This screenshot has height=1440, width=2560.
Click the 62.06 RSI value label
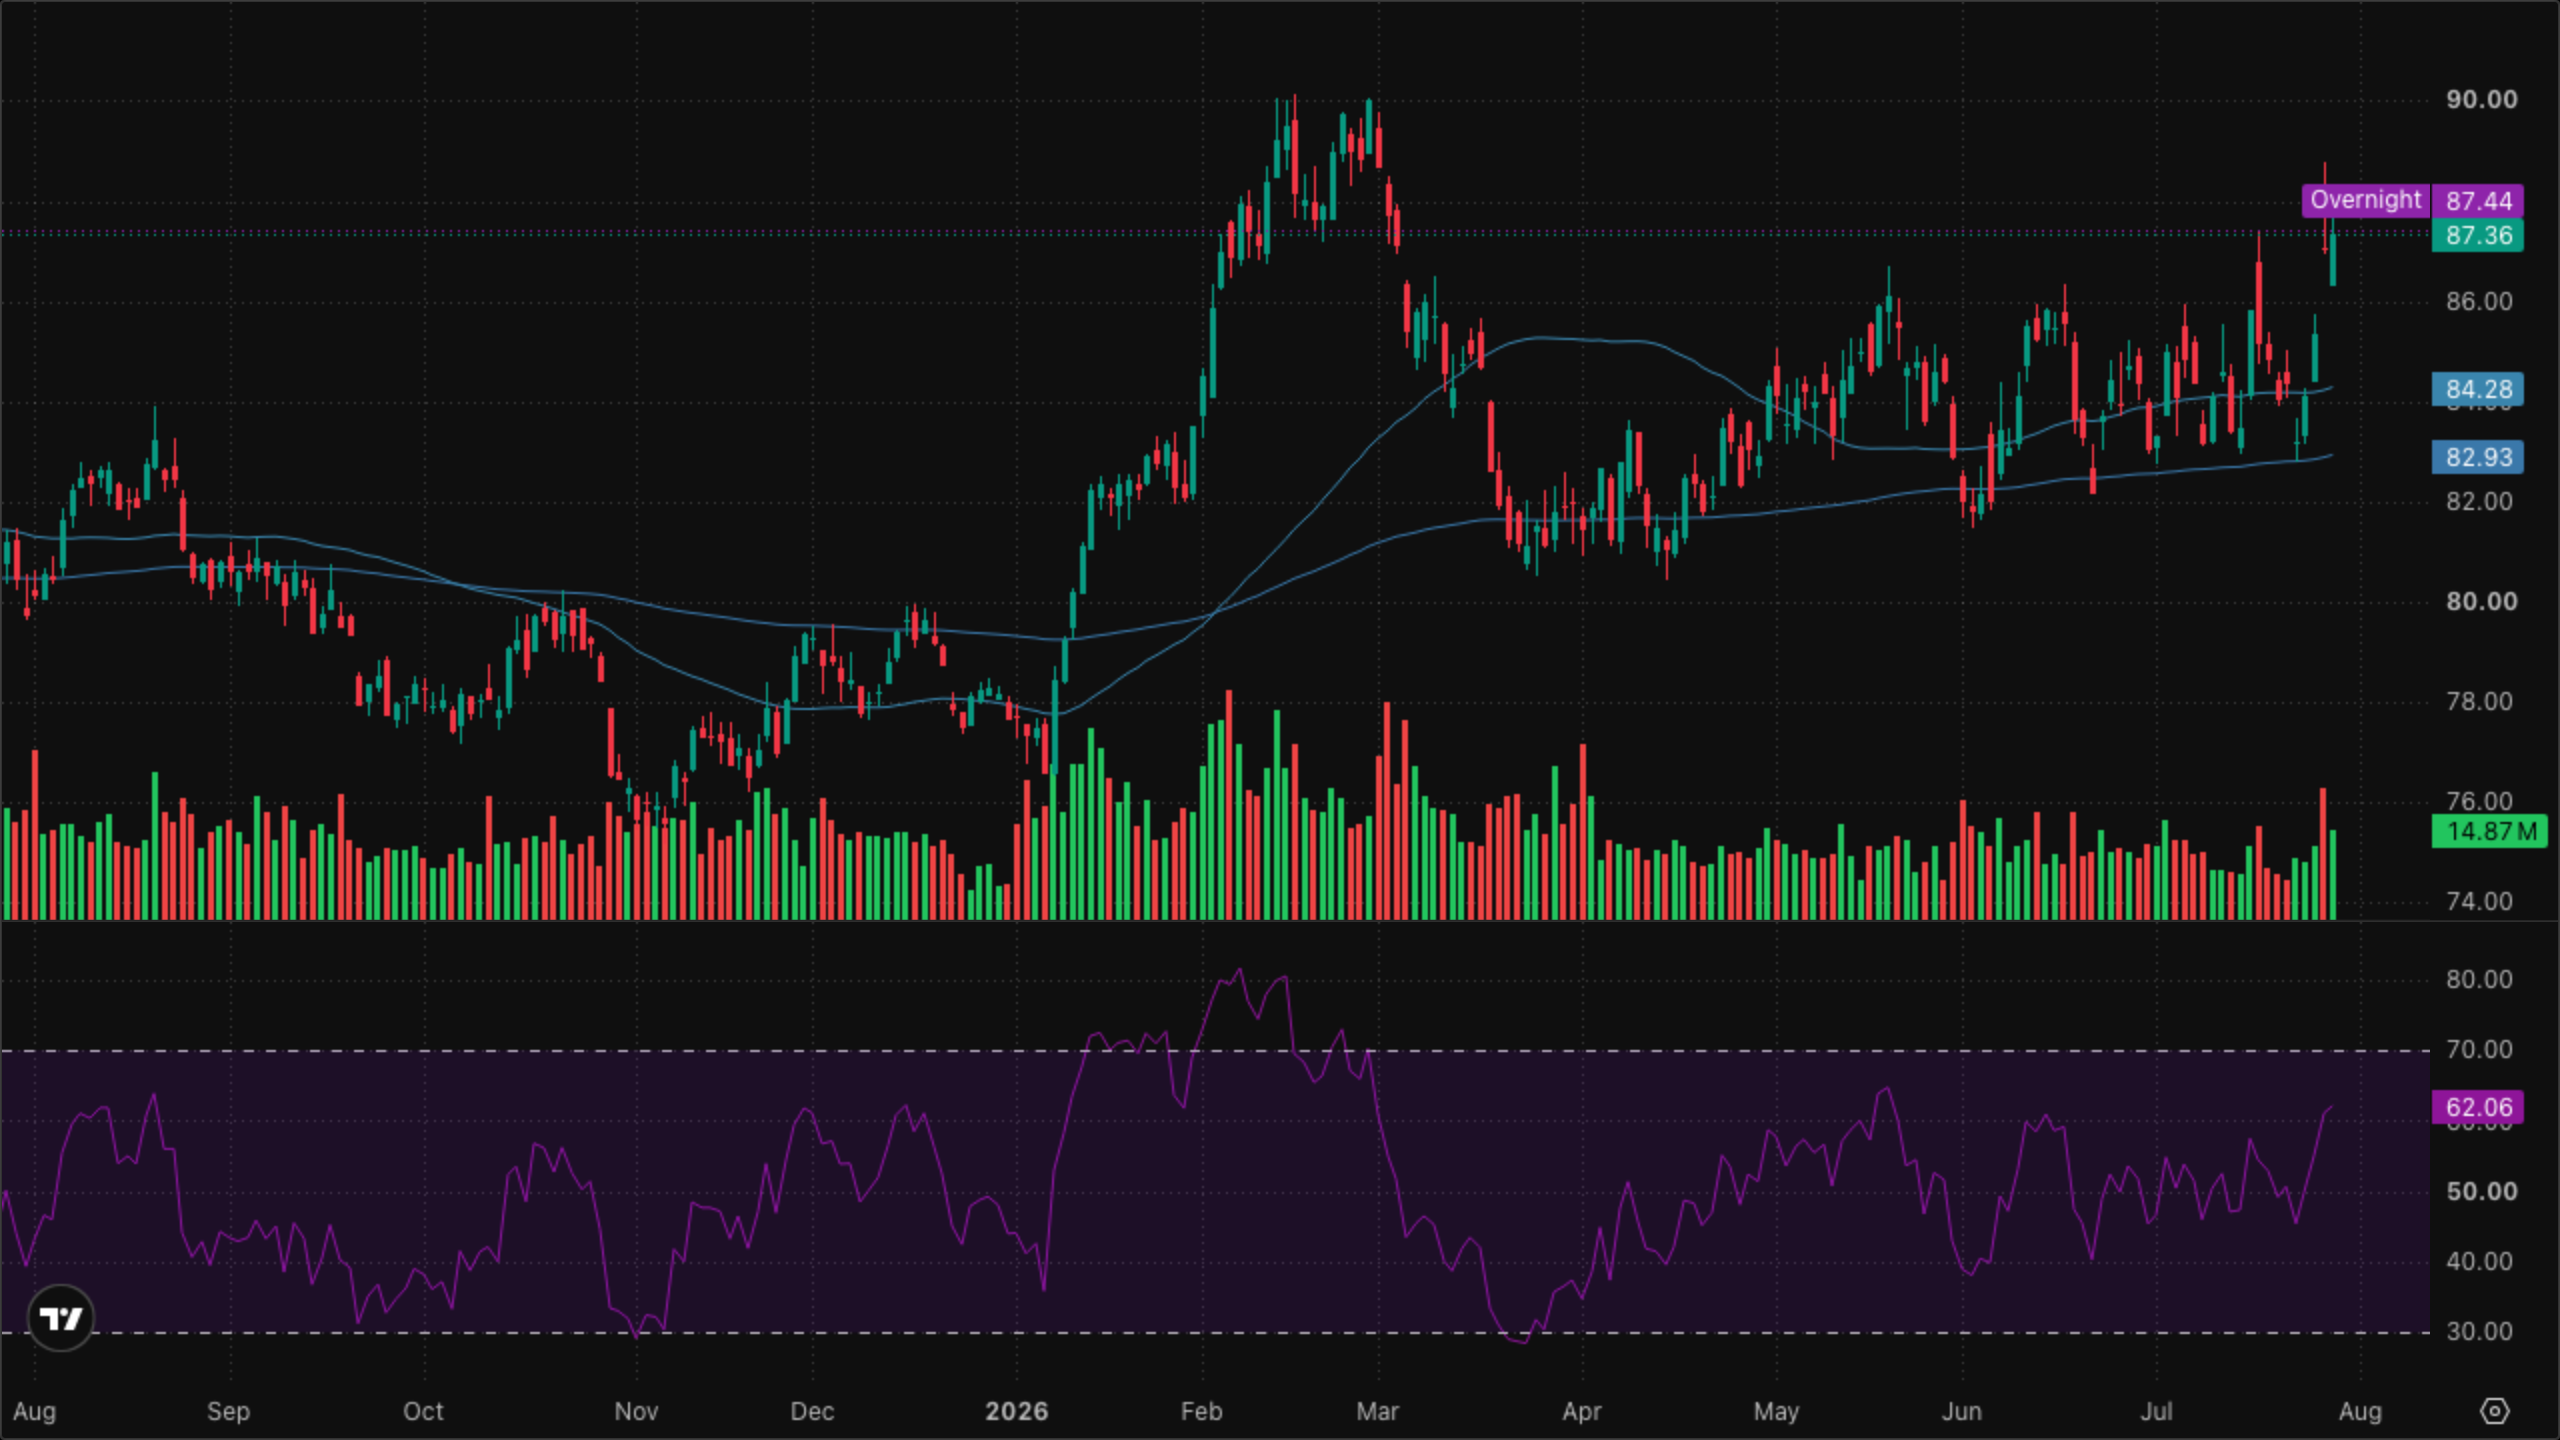coord(2478,1107)
